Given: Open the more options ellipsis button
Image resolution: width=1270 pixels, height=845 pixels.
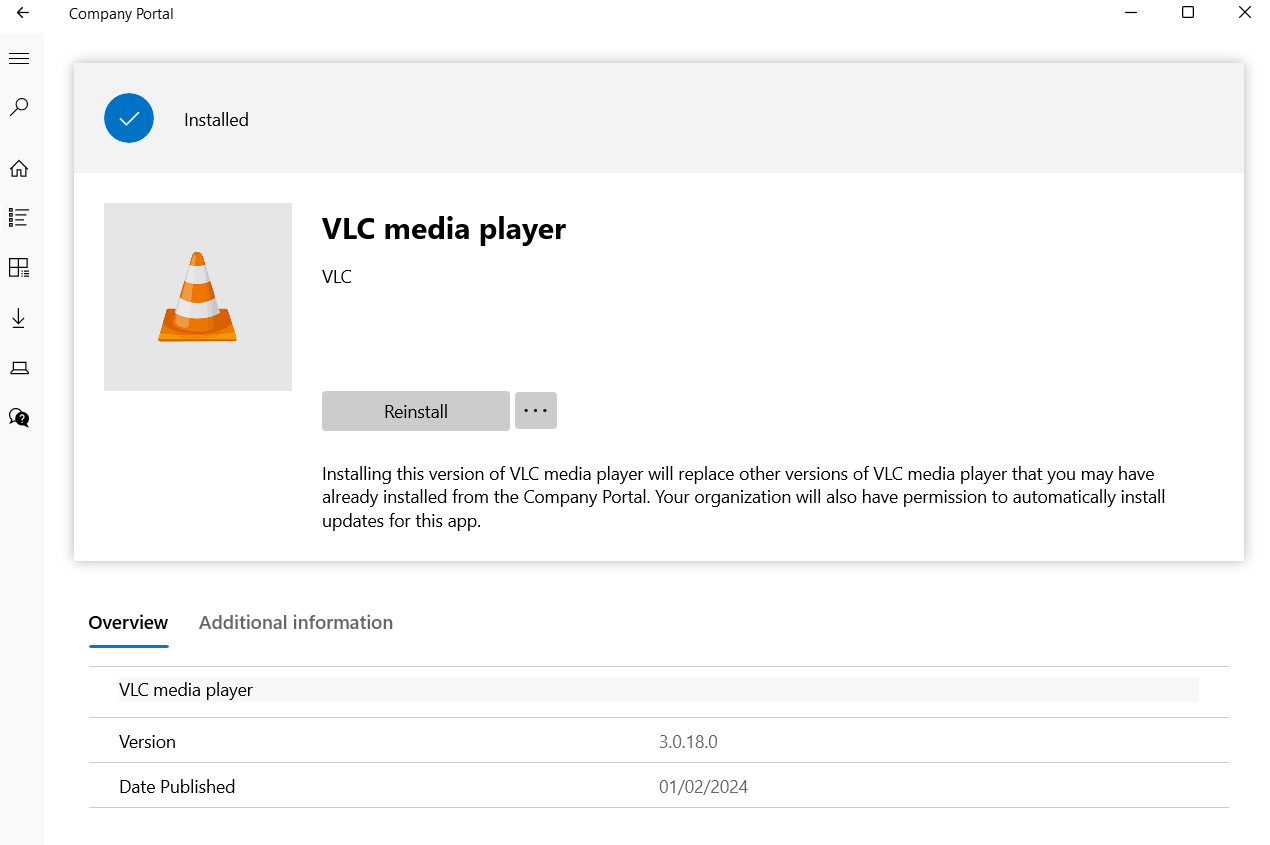Looking at the screenshot, I should coord(536,411).
